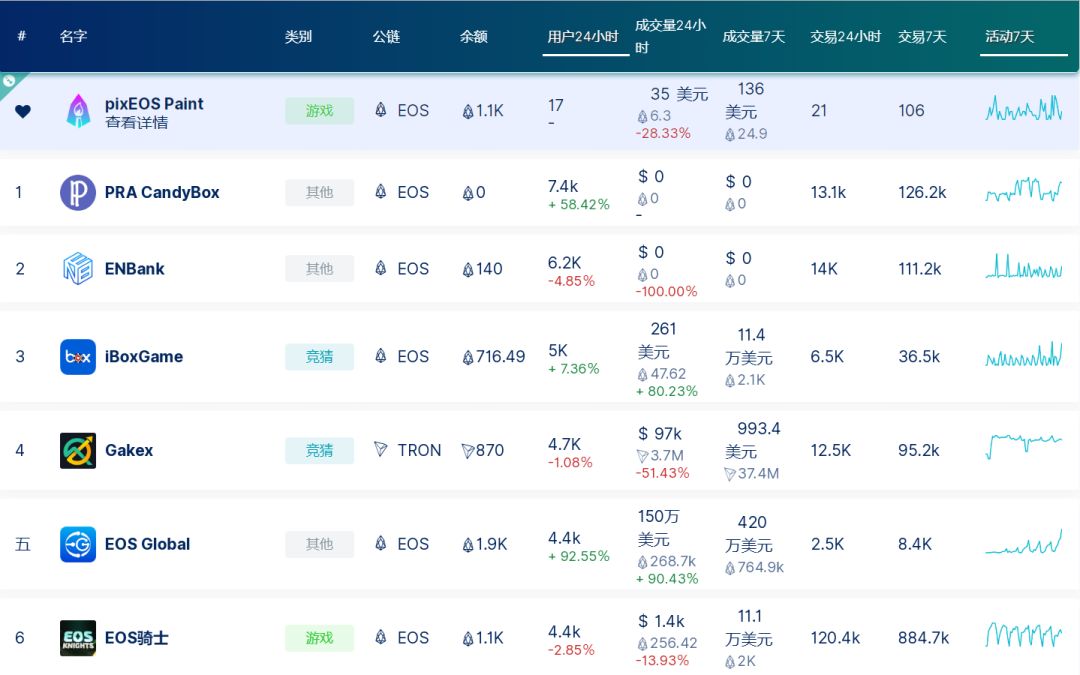Click the 其他 tag on PRA CandyBox
1080x675 pixels.
click(320, 193)
